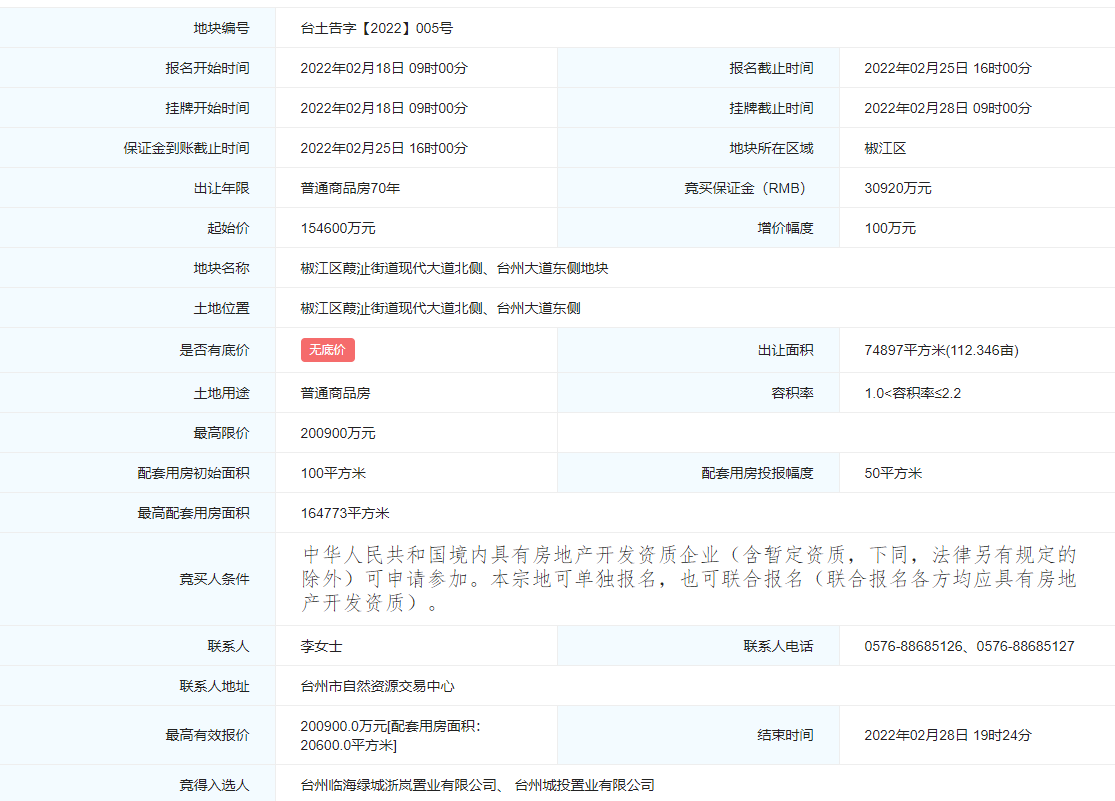
Task: Click the 是否有底价 label
Action: [214, 350]
